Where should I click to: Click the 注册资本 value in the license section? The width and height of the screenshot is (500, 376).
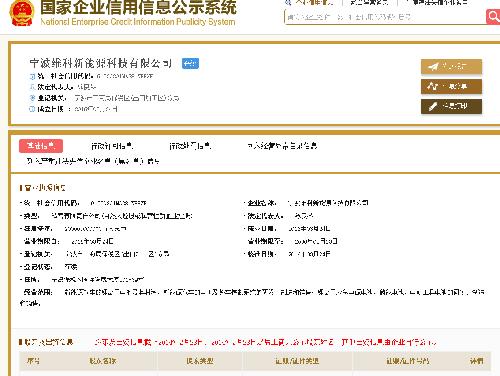[x=95, y=229]
